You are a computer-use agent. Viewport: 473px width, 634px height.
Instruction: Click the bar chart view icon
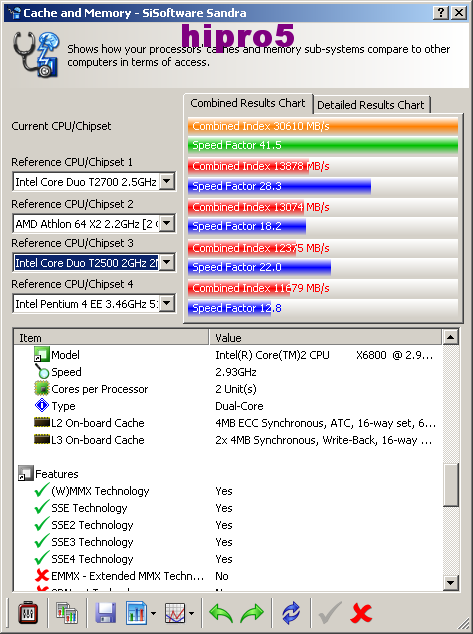[x=137, y=613]
